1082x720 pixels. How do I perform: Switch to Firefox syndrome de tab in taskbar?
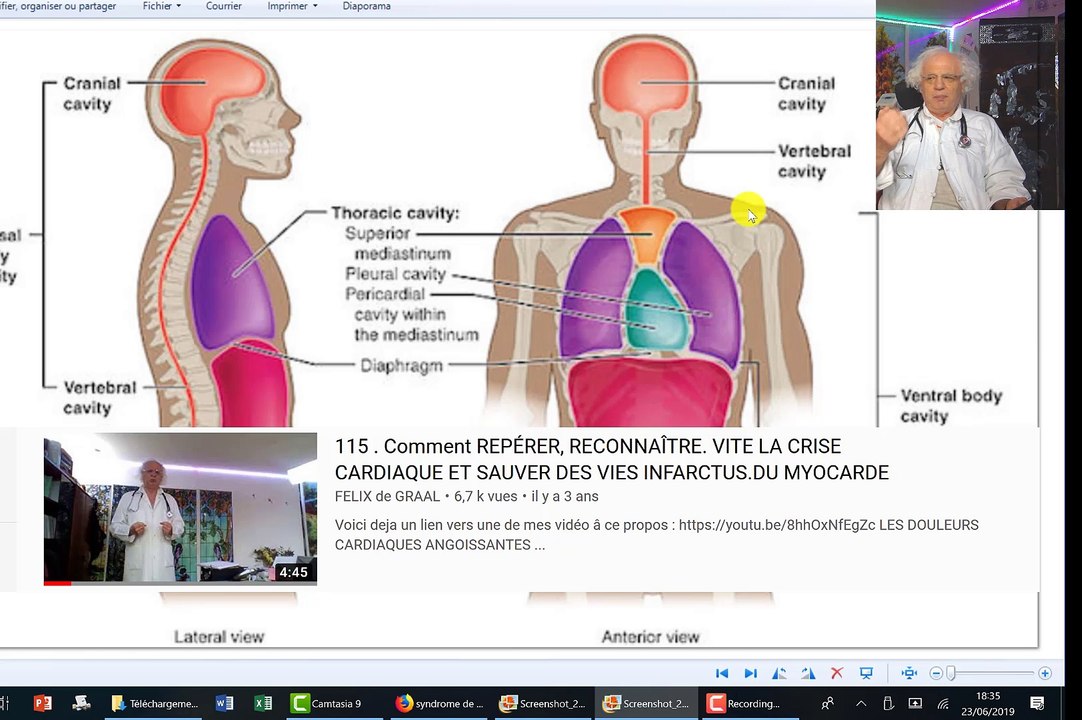click(x=440, y=703)
